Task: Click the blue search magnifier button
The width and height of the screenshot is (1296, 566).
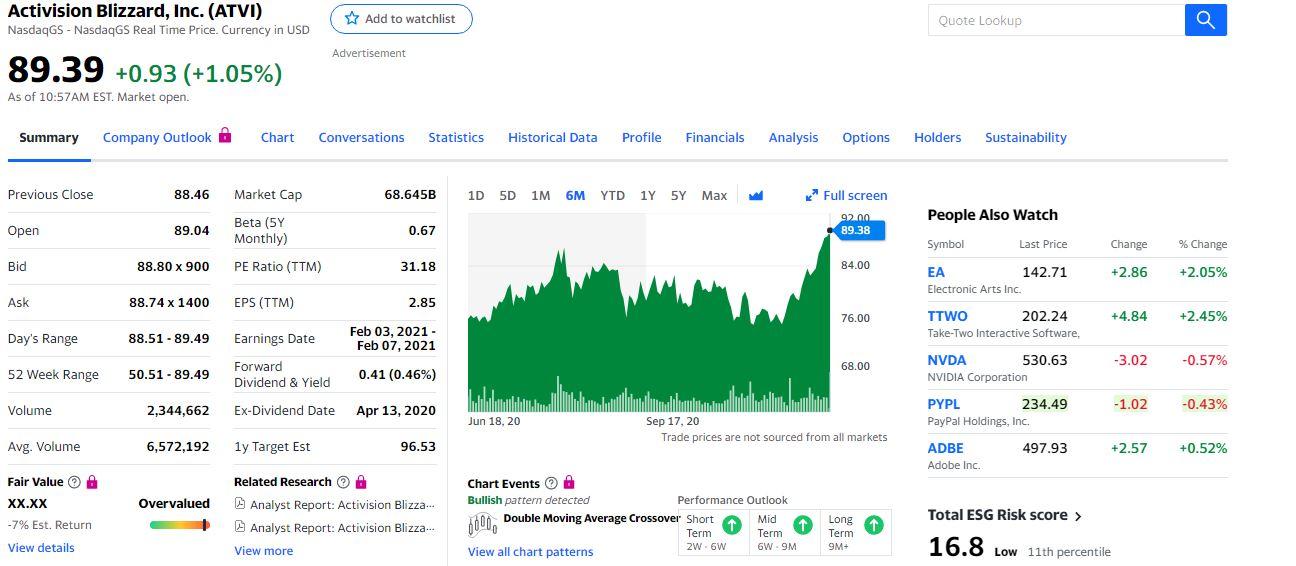Action: (1205, 20)
